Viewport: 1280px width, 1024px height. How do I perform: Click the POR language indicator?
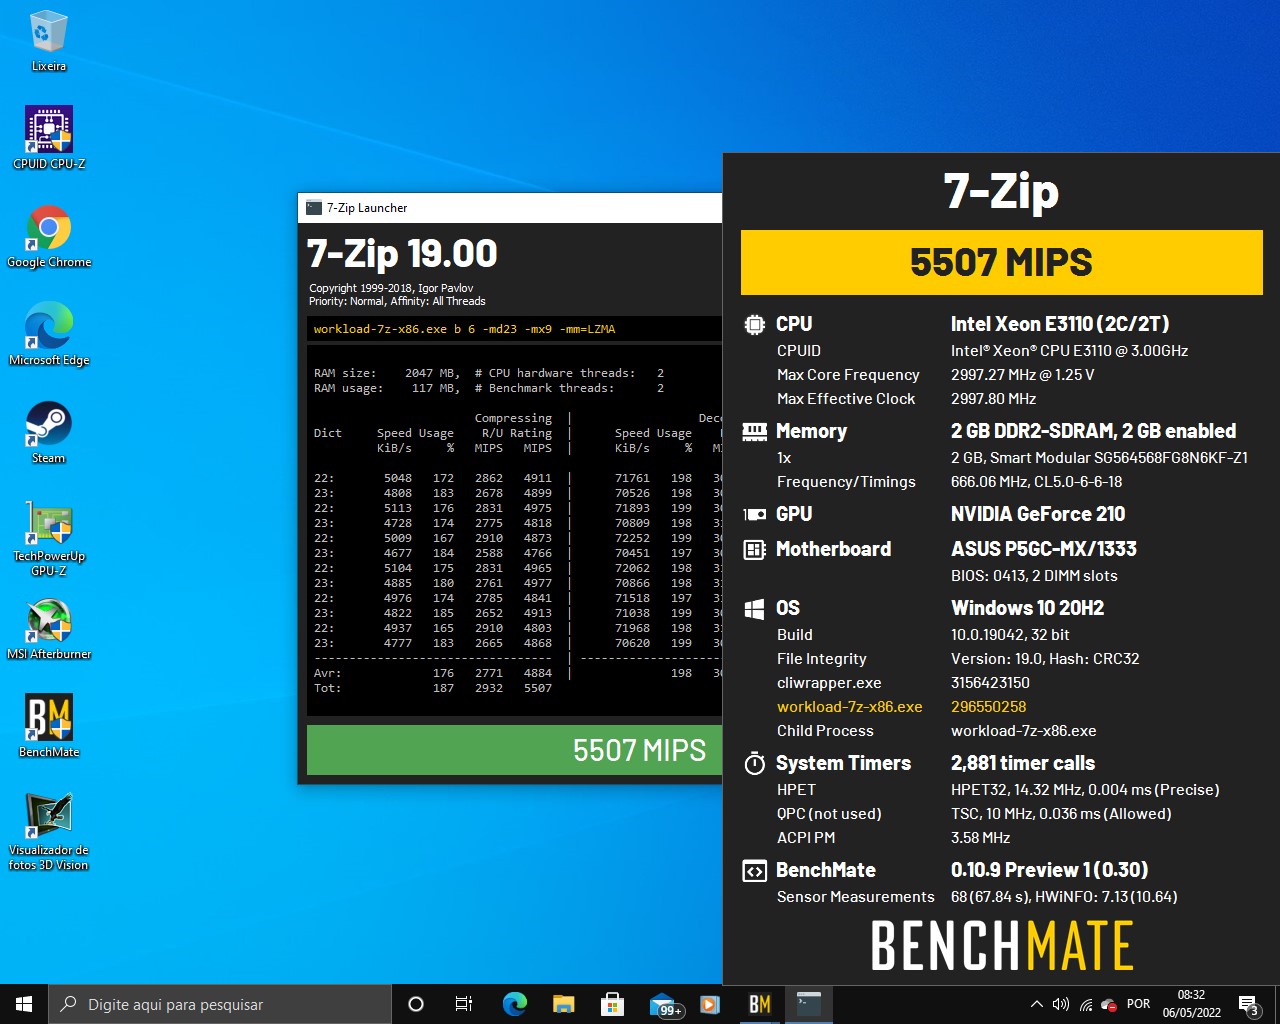click(x=1138, y=1004)
